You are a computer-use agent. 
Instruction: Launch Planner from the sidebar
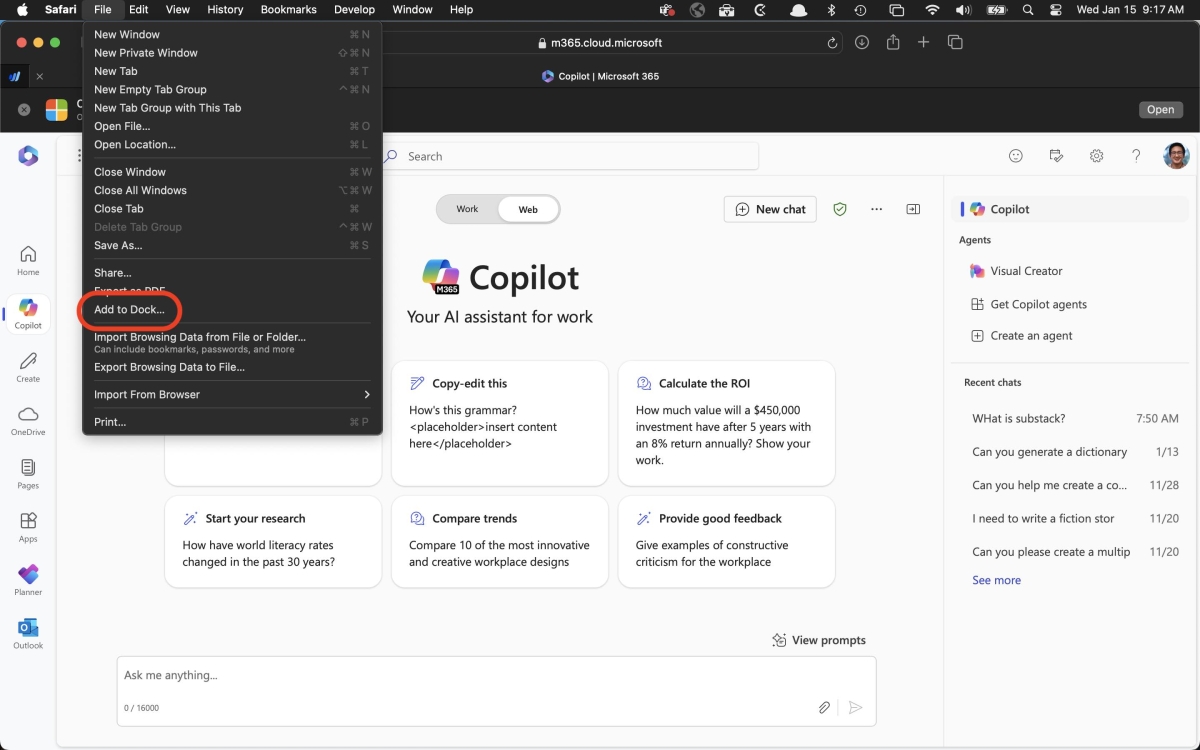pyautogui.click(x=28, y=580)
